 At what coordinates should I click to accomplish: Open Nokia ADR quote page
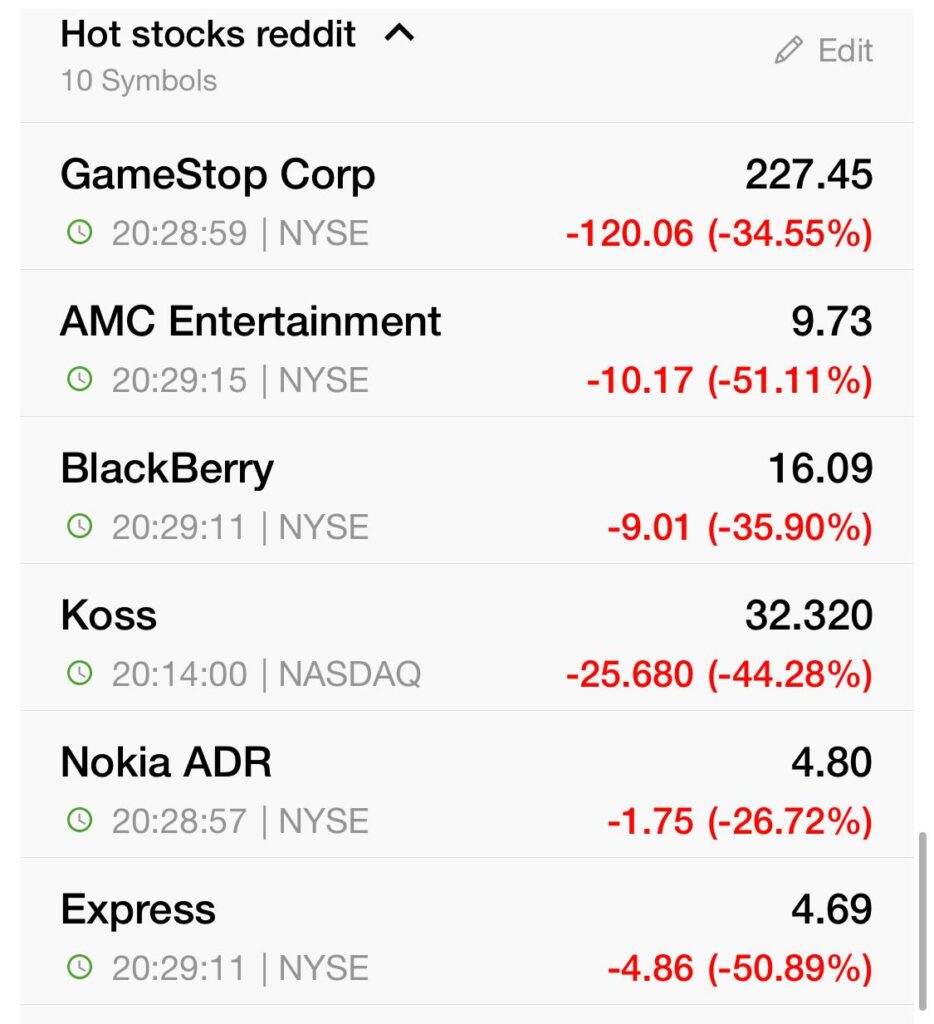(x=467, y=784)
